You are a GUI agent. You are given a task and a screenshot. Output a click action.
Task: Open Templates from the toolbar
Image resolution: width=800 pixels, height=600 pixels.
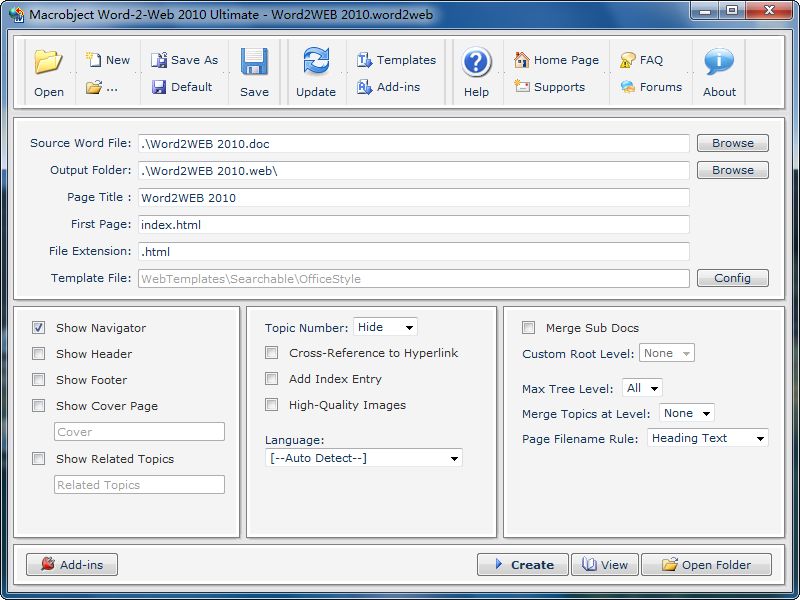[396, 60]
